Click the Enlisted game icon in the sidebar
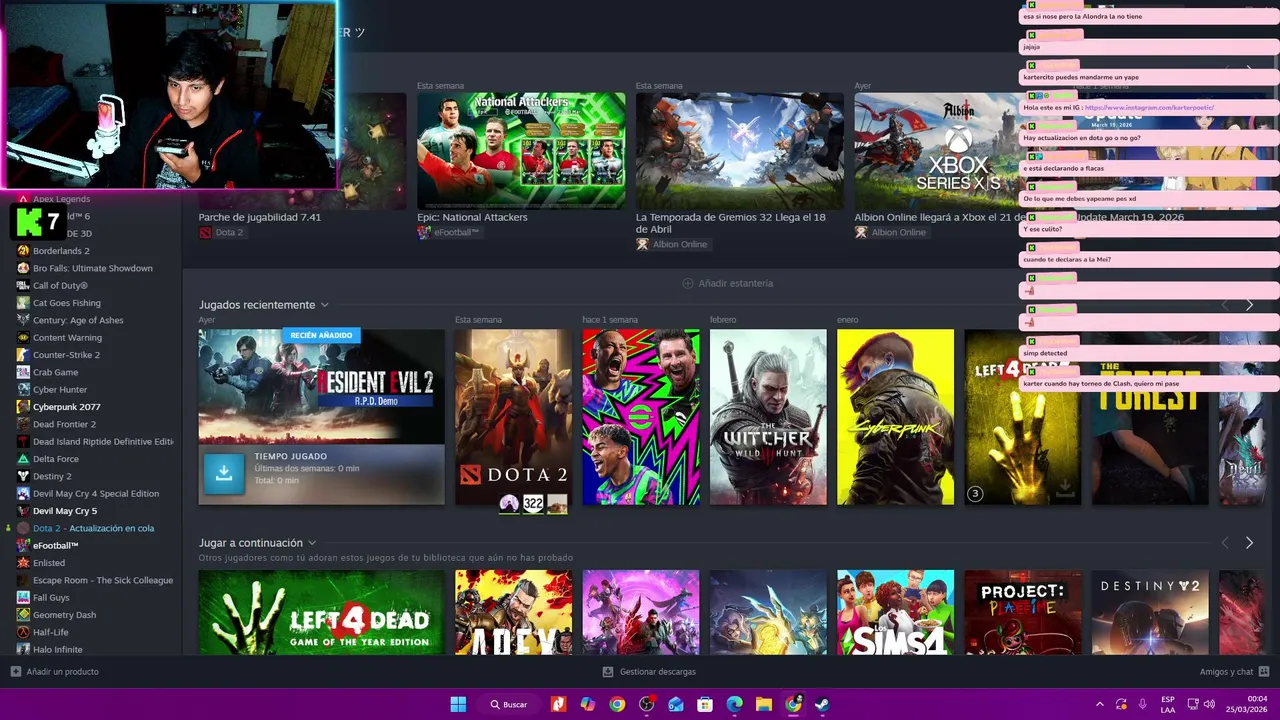 (x=23, y=563)
